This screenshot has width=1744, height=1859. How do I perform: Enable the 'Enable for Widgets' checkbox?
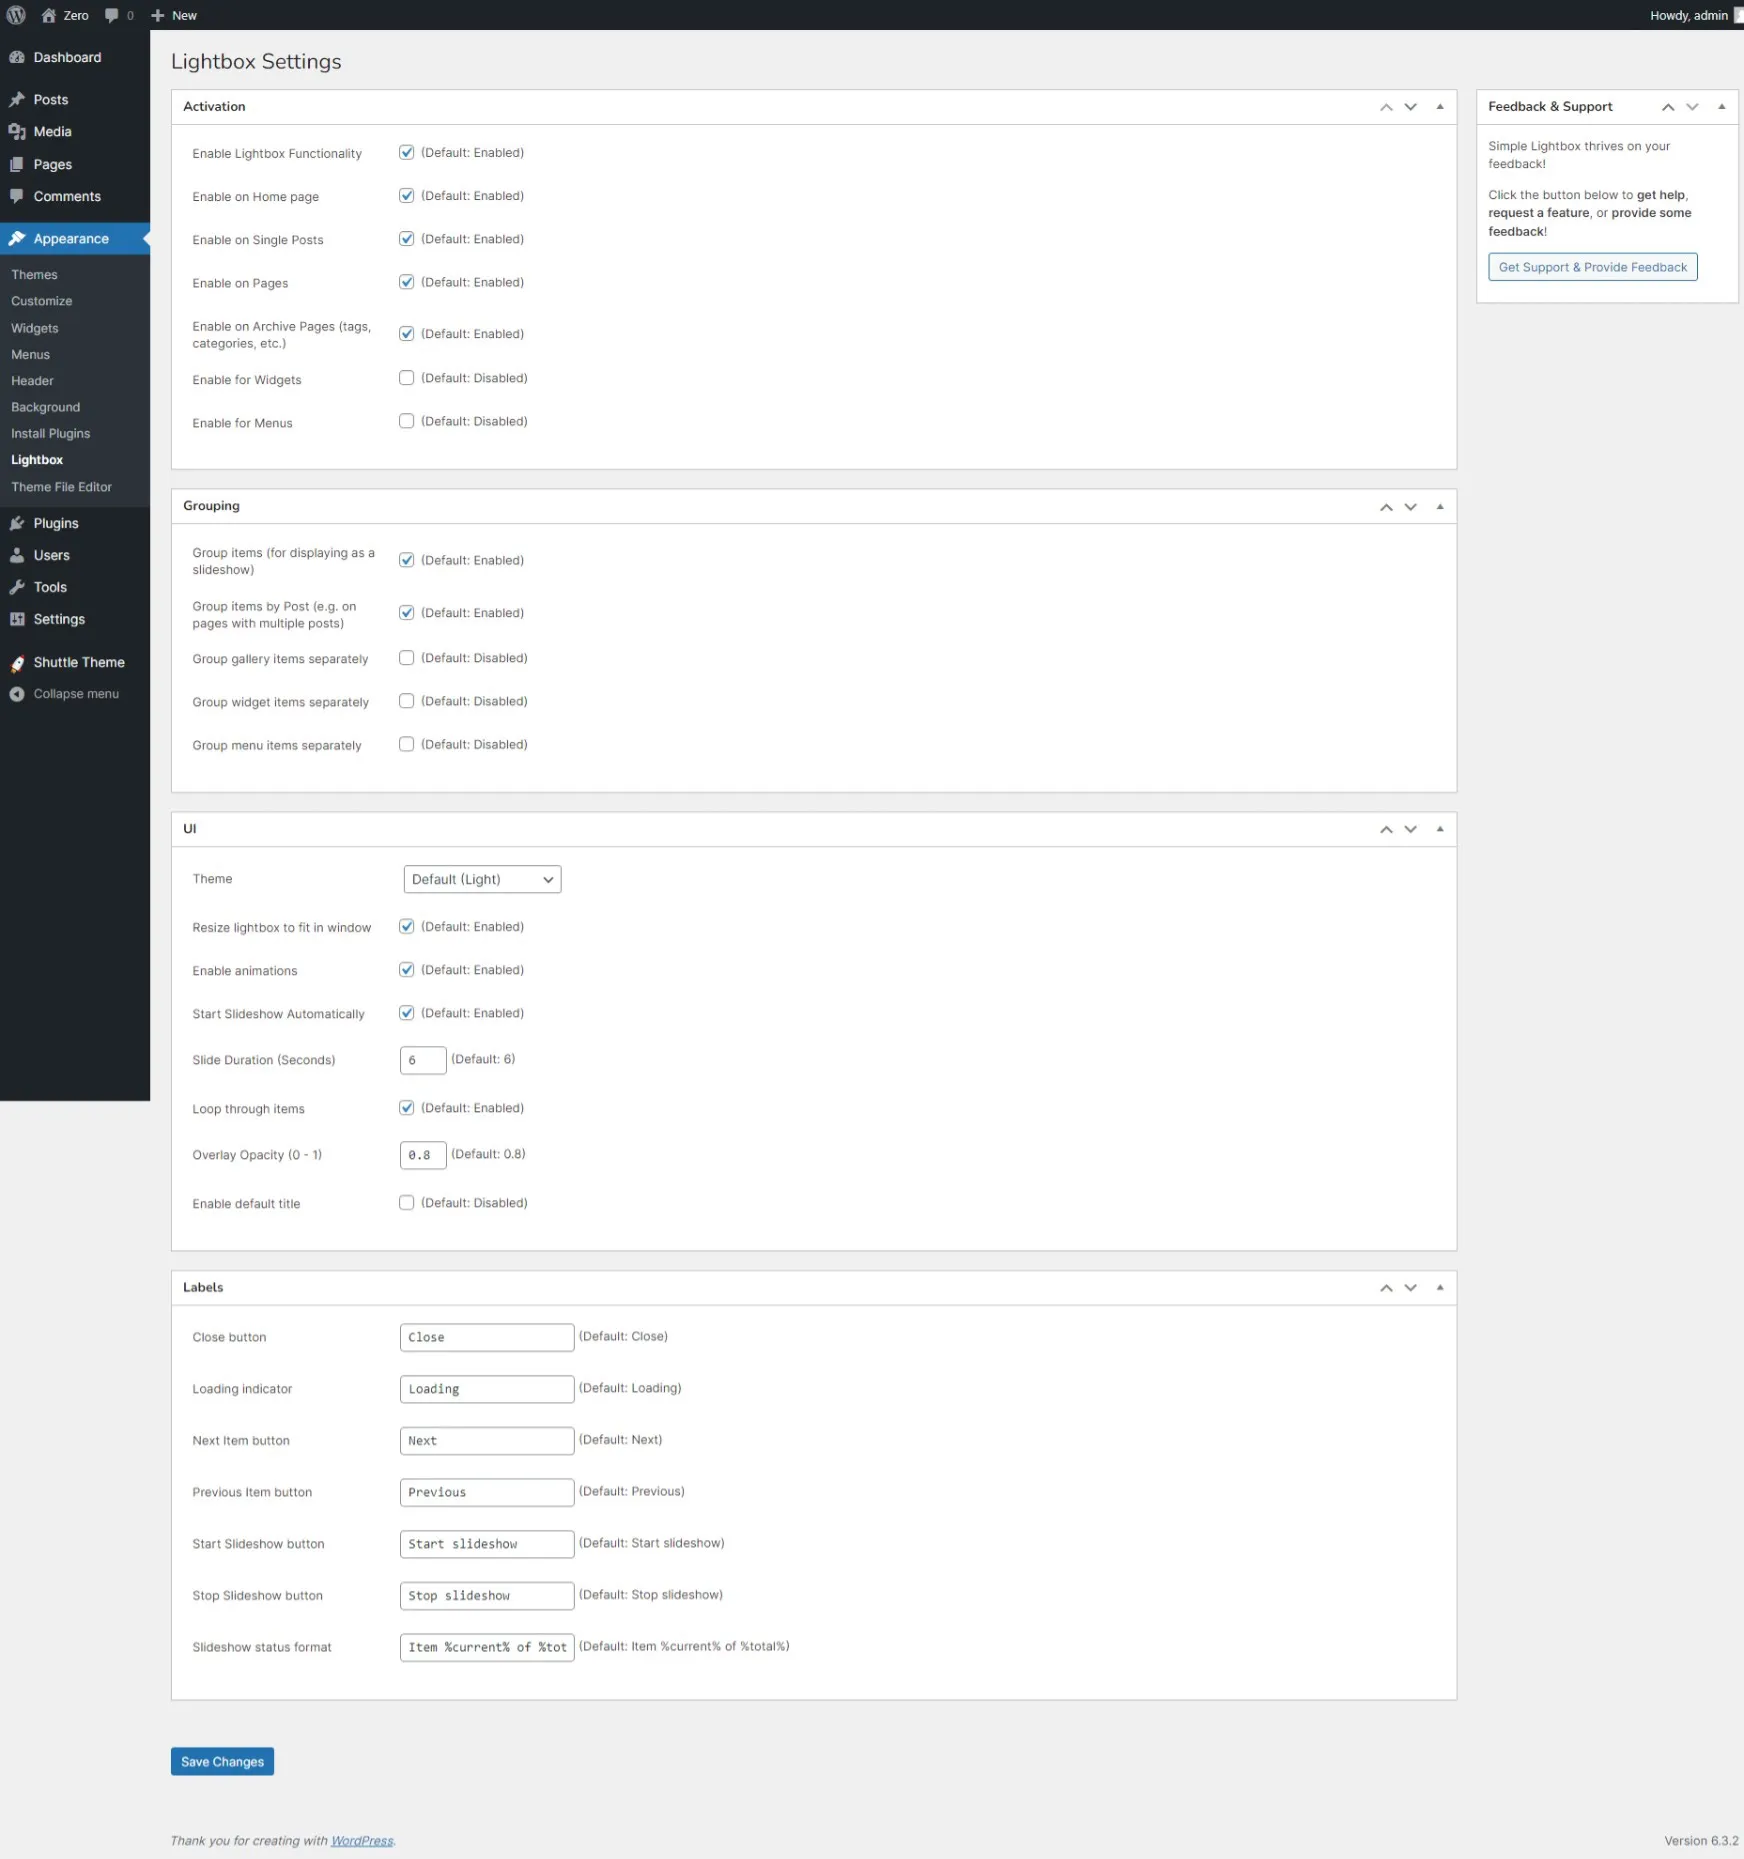406,378
